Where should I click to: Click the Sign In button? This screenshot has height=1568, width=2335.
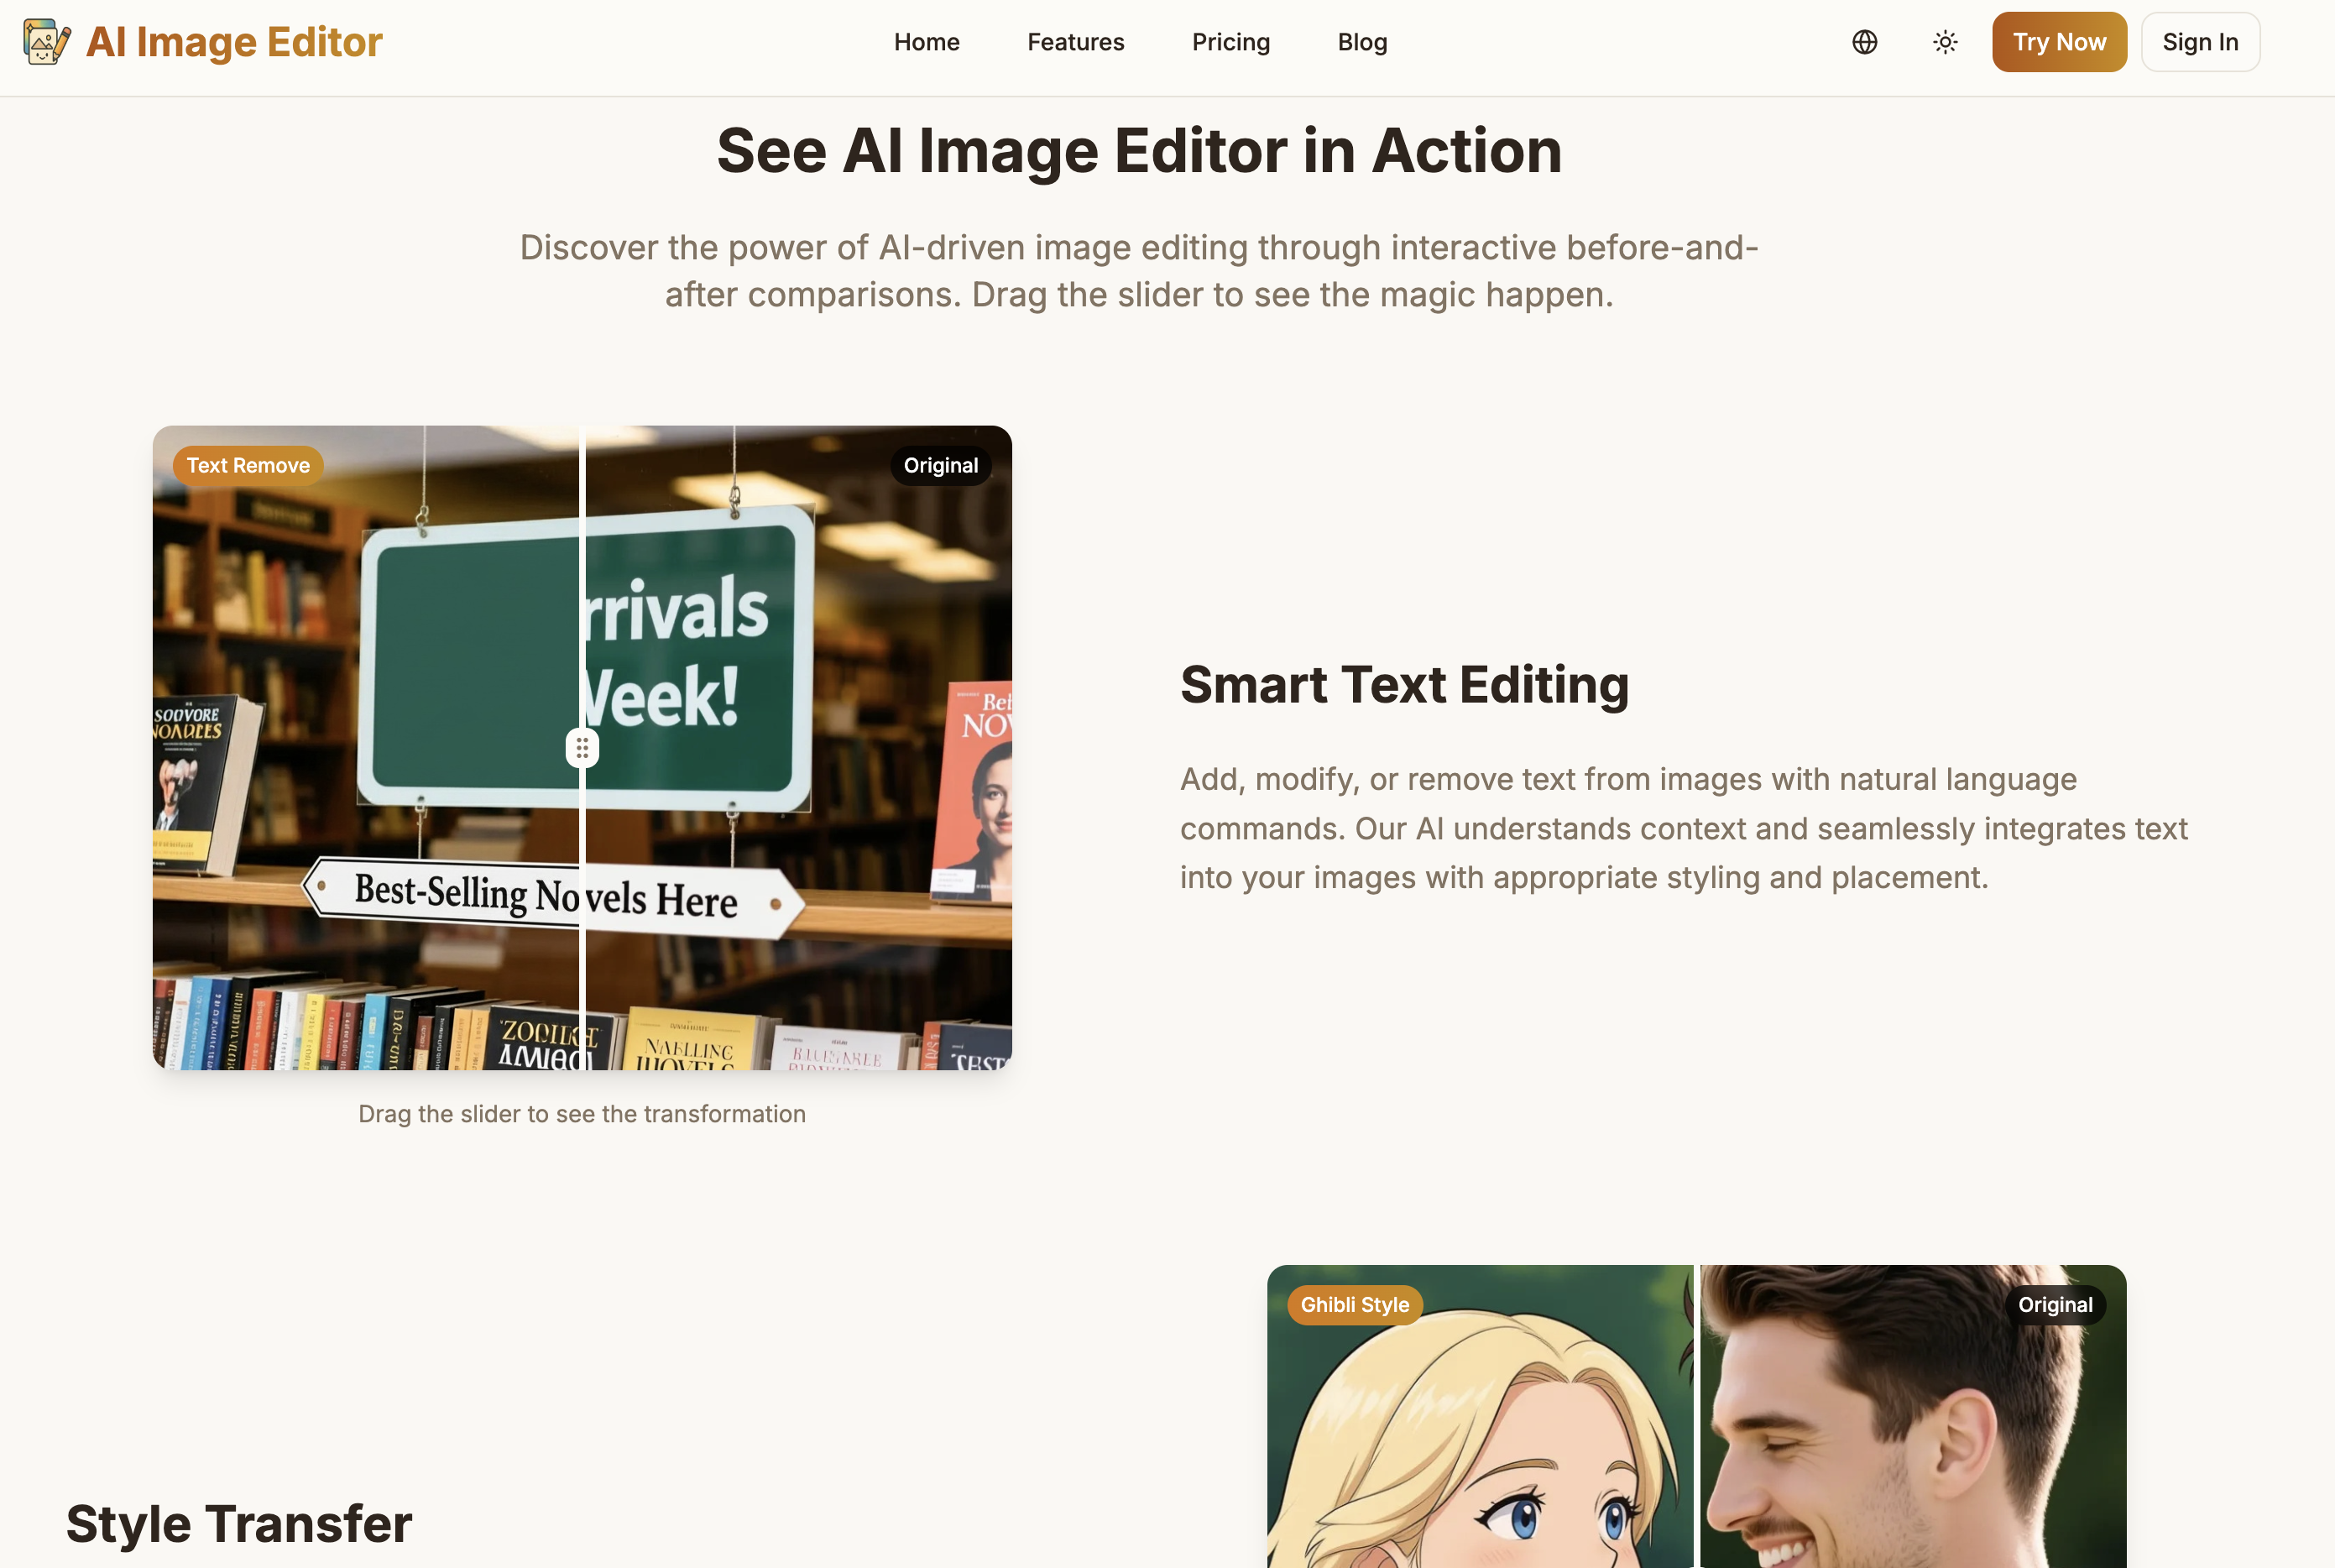coord(2200,42)
